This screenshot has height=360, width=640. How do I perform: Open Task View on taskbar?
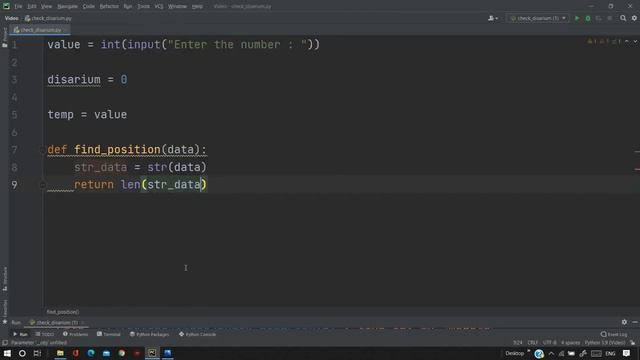37,353
